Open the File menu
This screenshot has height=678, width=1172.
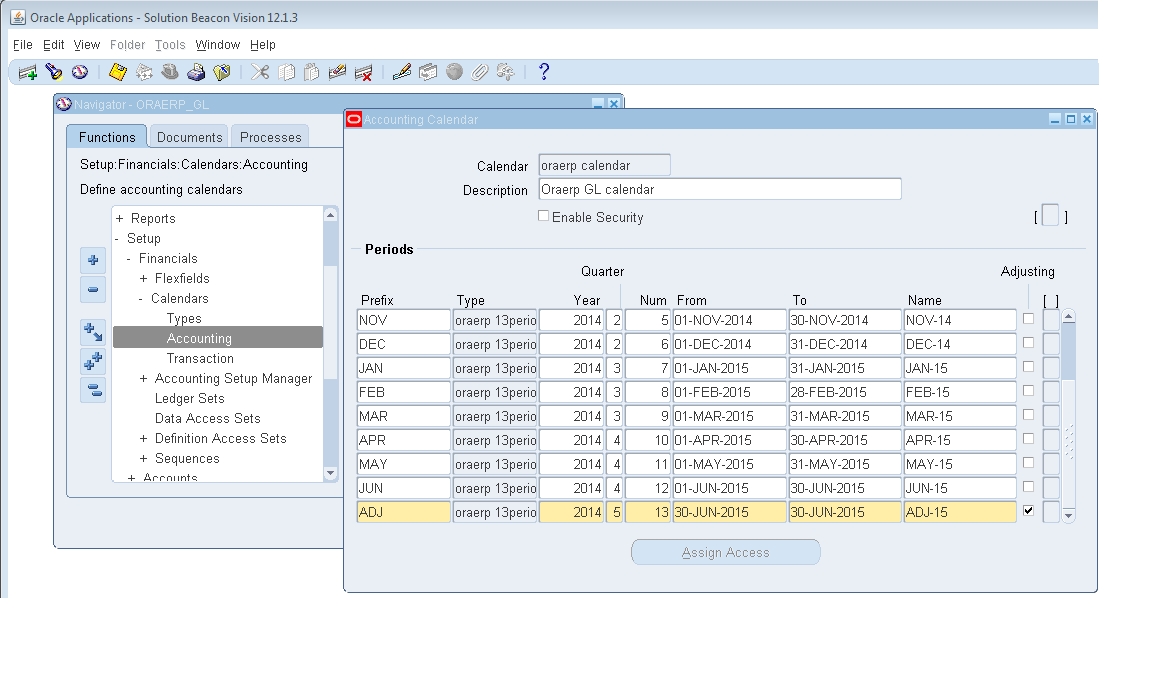[x=22, y=45]
